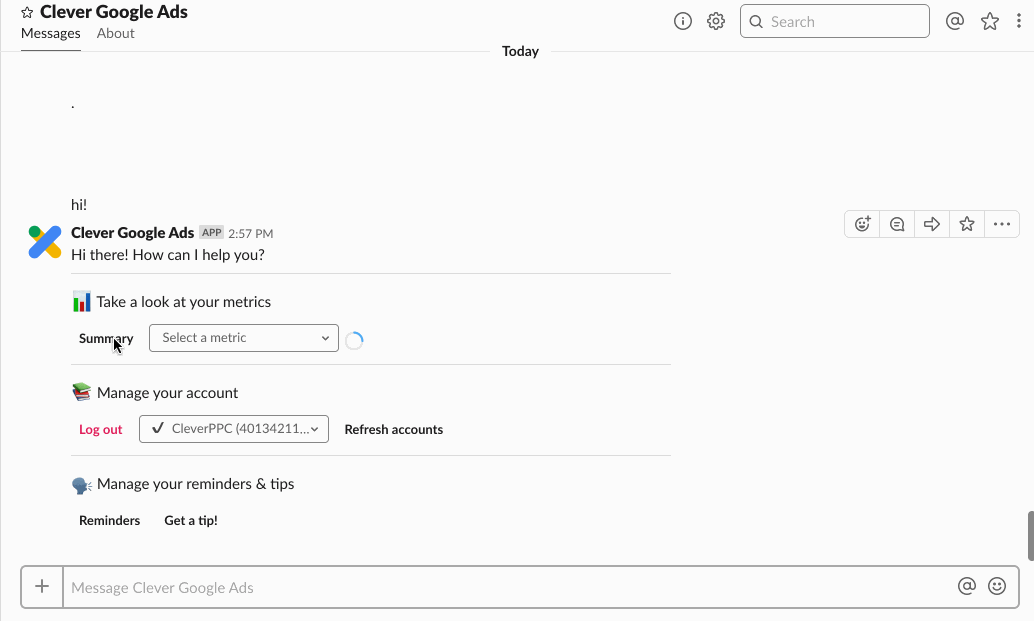Open the vertical dots more menu

(1019, 21)
